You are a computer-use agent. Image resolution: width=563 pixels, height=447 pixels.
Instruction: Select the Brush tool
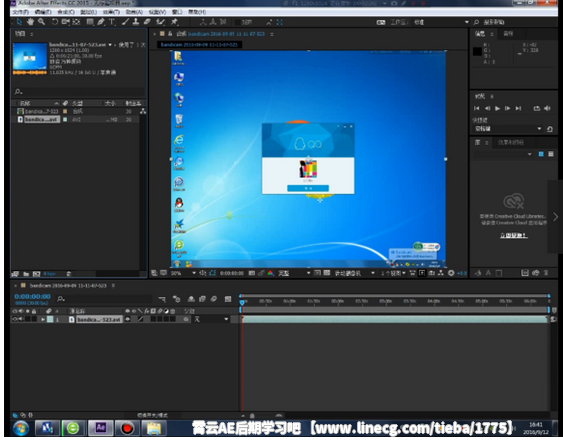click(x=125, y=22)
